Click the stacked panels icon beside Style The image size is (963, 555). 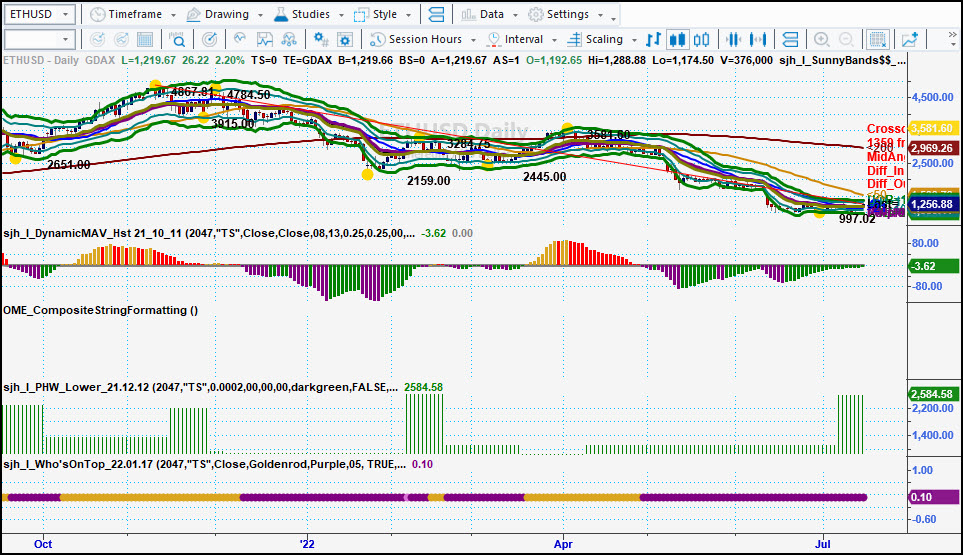(436, 14)
